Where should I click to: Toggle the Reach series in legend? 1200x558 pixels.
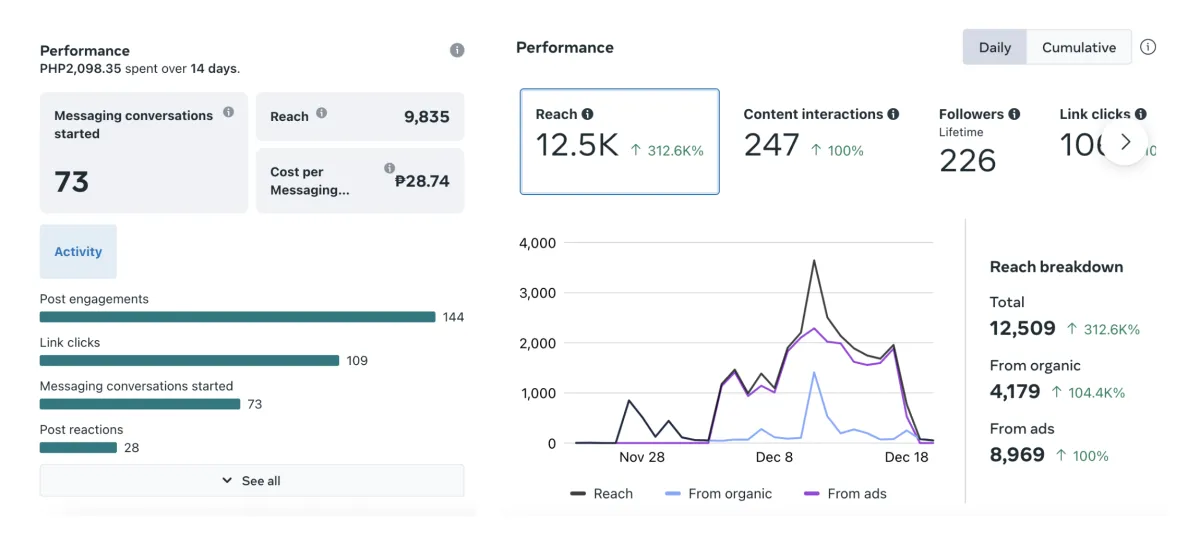coord(601,493)
